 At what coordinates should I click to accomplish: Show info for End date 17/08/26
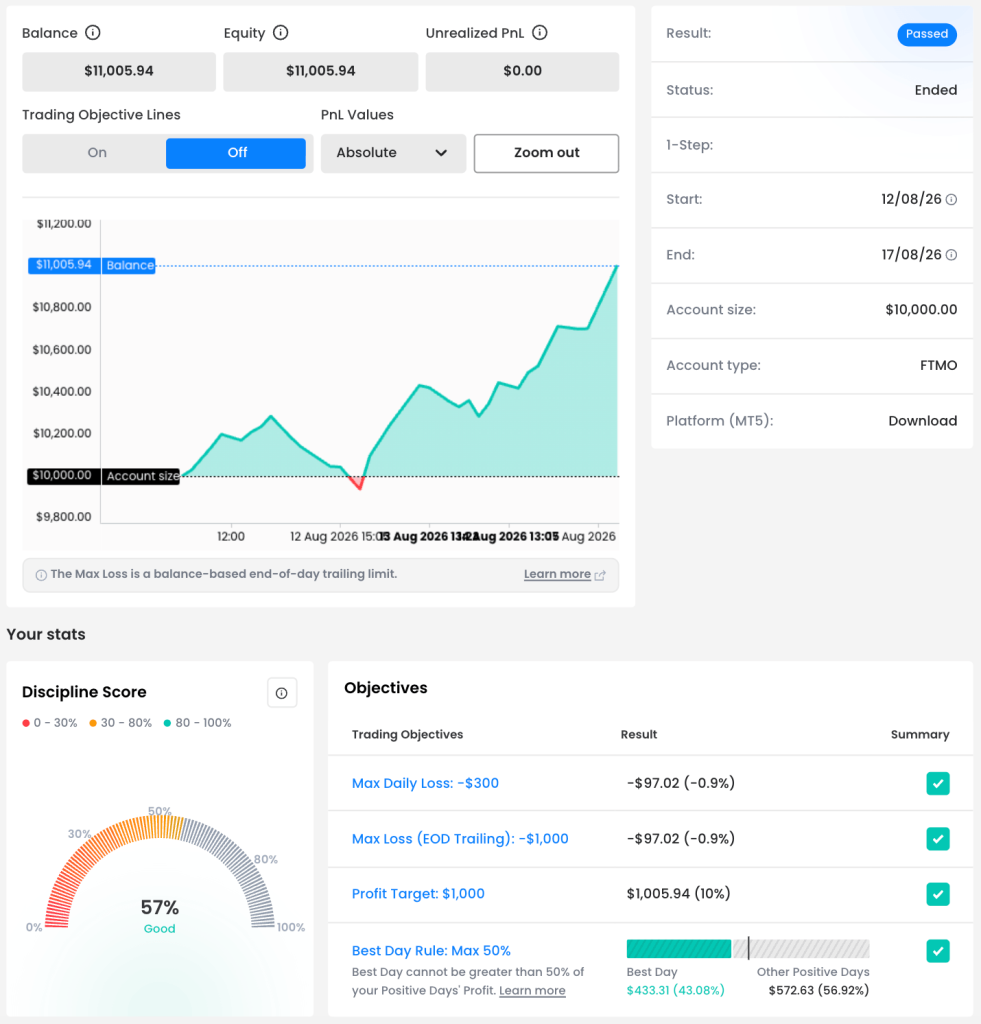tap(952, 255)
